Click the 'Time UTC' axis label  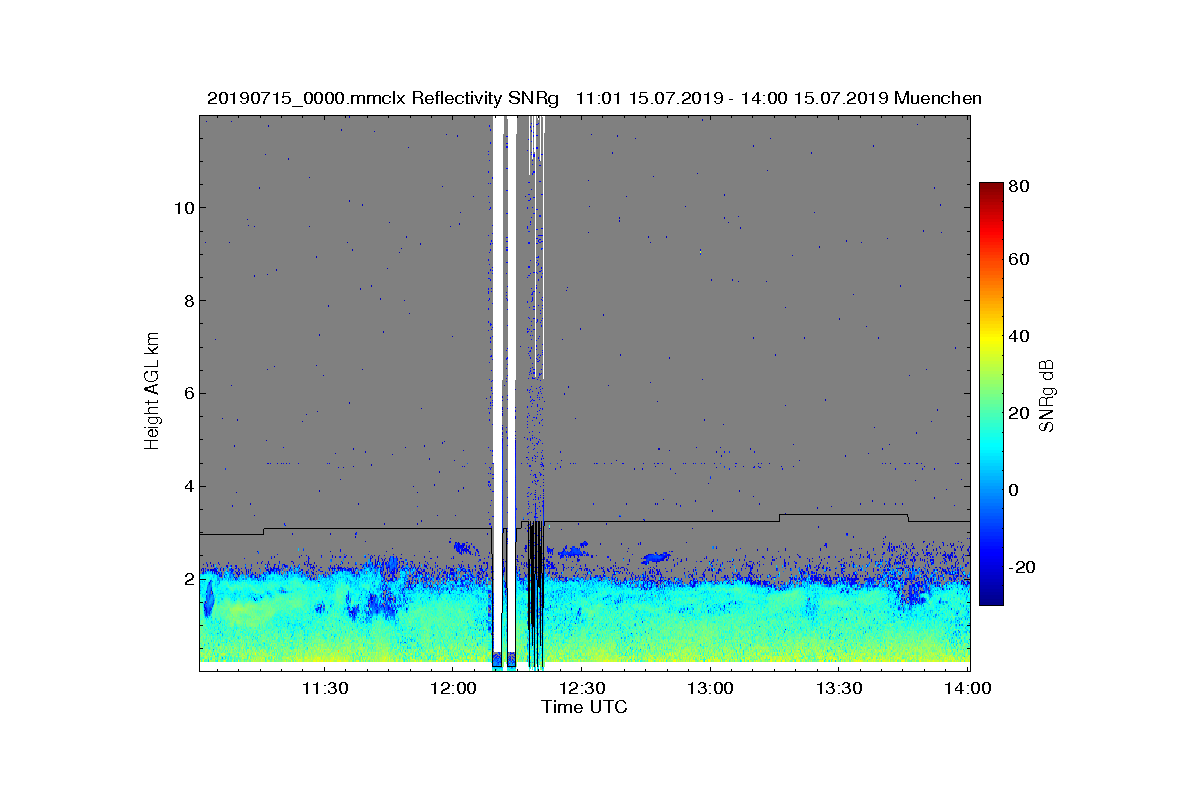[585, 707]
